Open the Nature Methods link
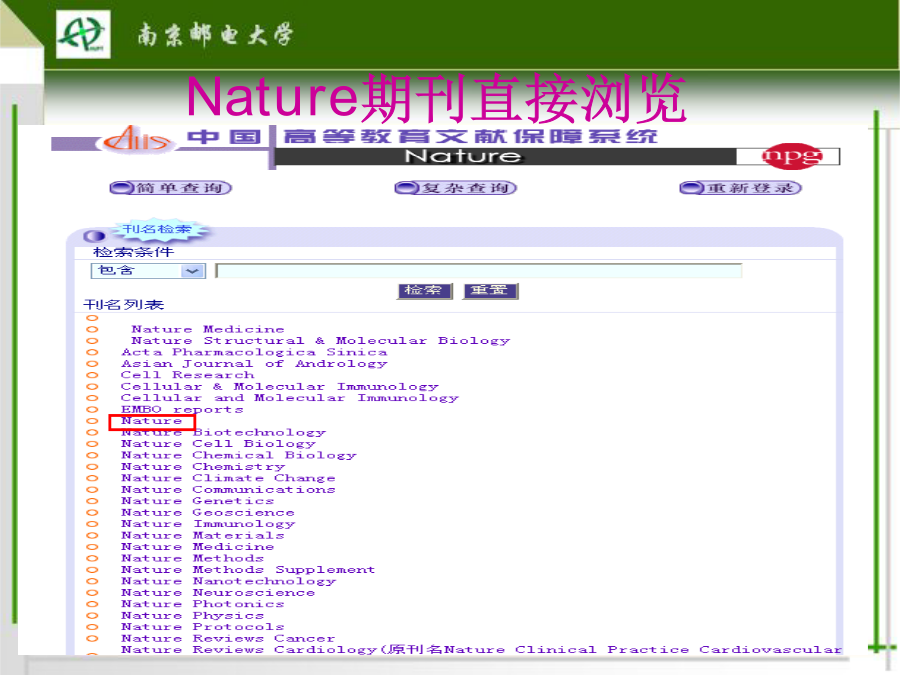This screenshot has width=900, height=675. click(193, 558)
